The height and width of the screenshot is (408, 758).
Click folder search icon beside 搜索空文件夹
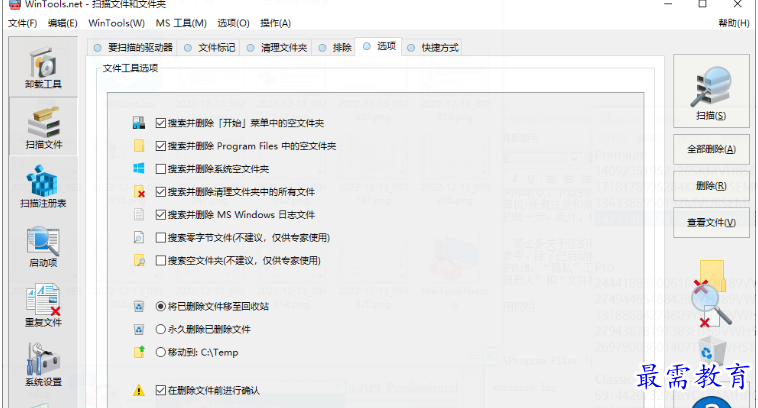point(139,260)
